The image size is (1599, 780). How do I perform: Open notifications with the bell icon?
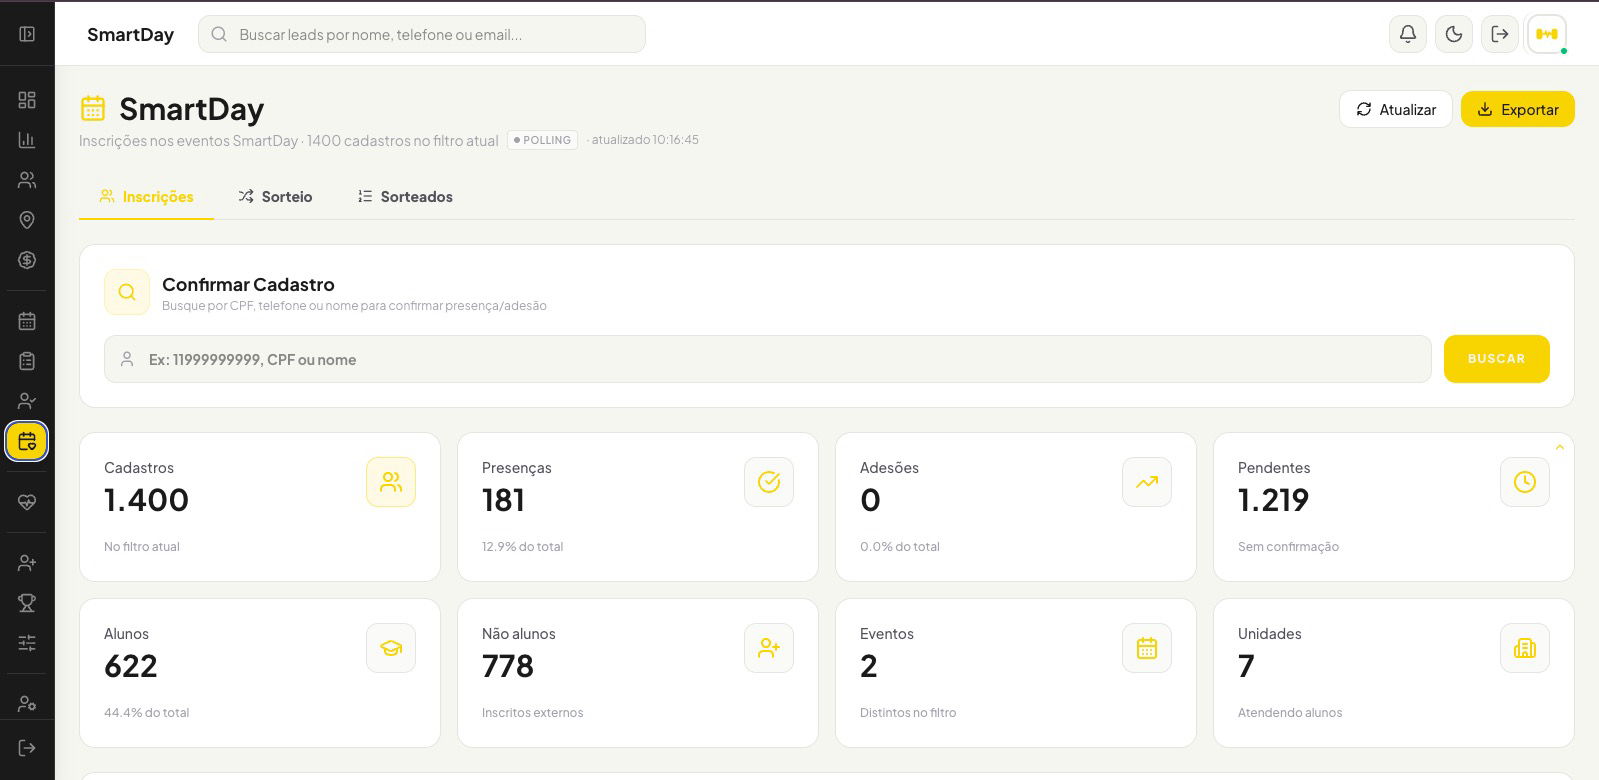point(1408,34)
